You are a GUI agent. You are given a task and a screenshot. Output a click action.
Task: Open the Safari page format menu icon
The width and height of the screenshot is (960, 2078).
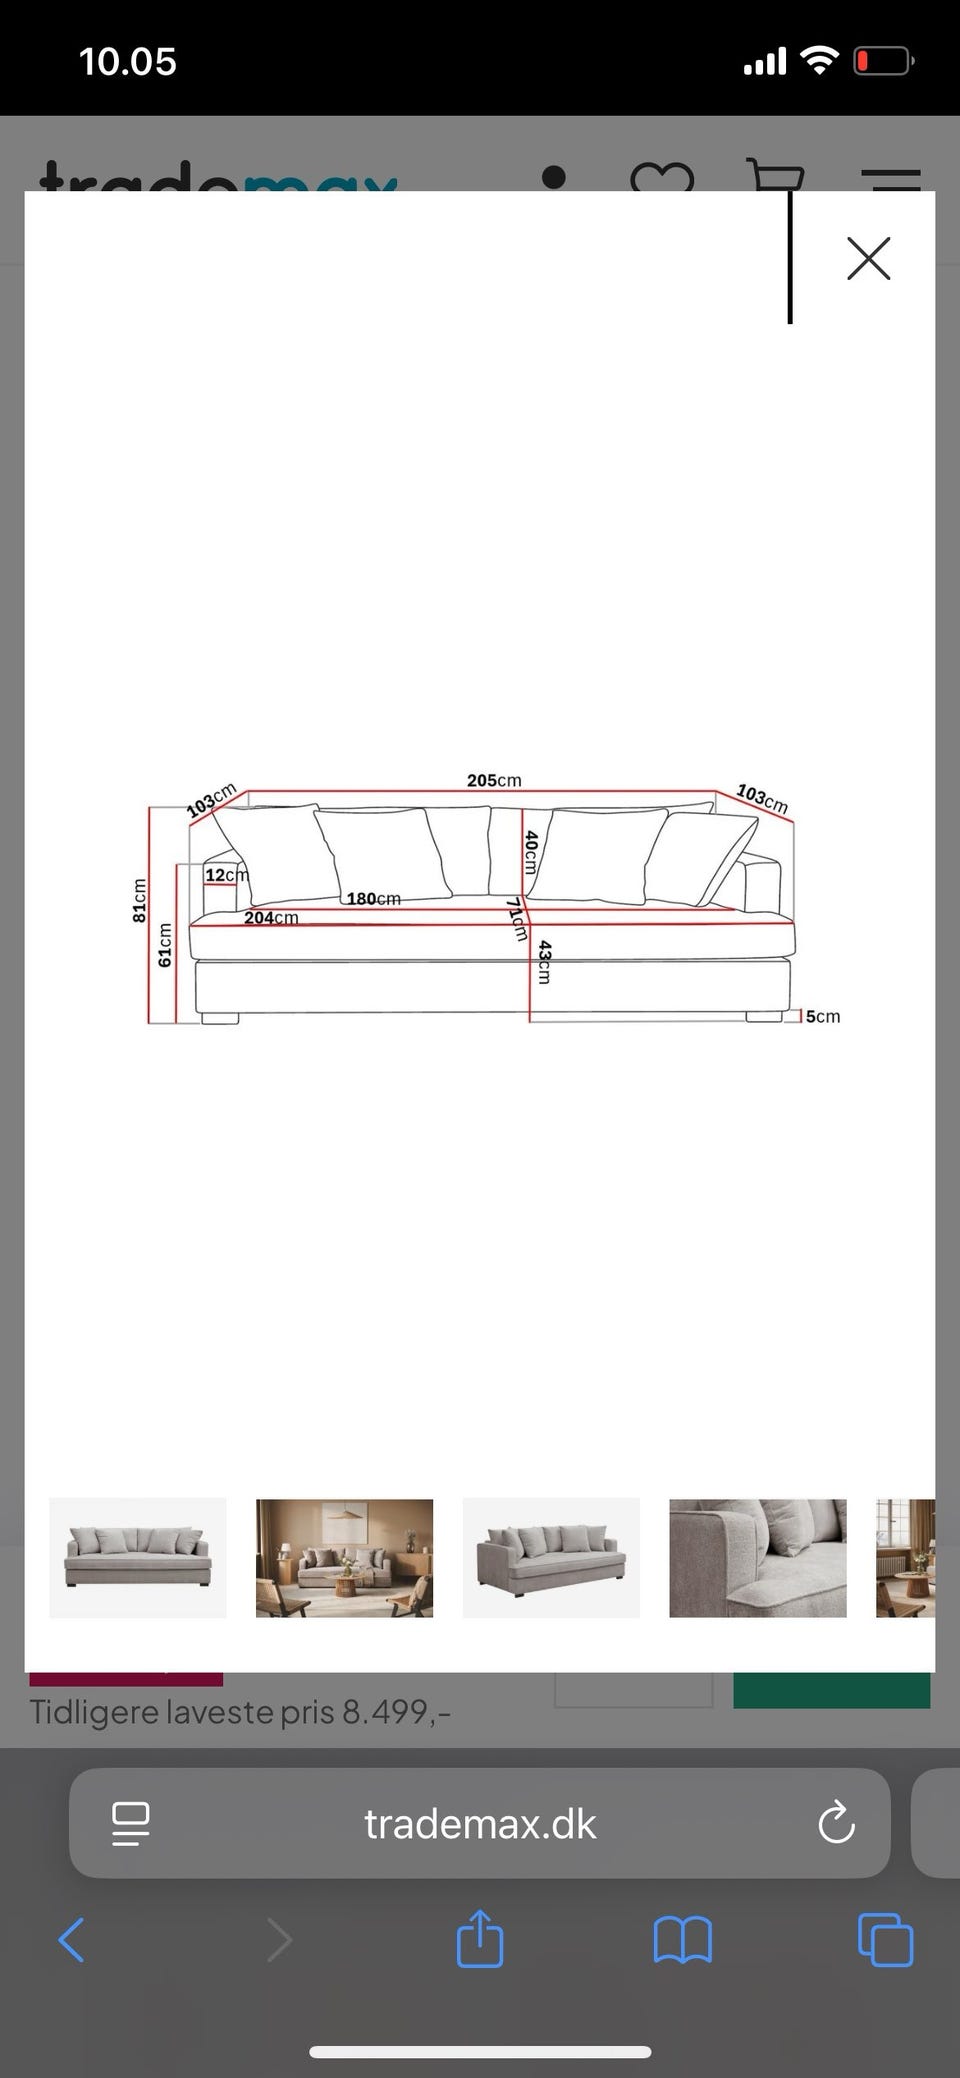[131, 1824]
